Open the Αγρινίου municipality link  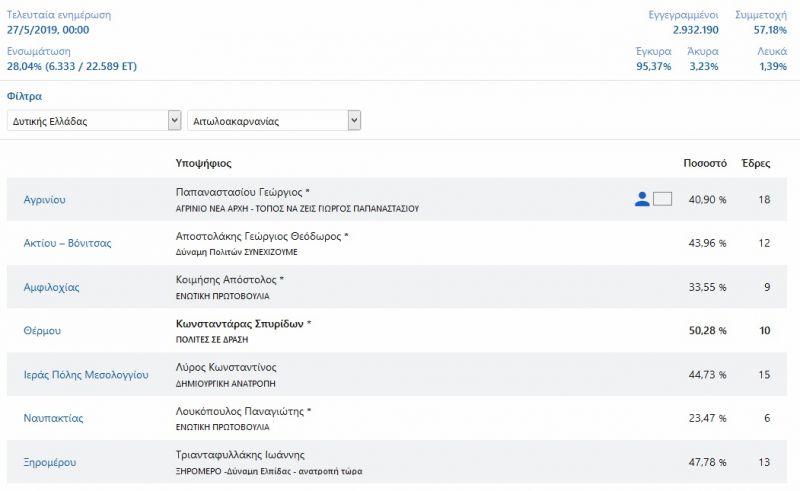click(x=44, y=200)
